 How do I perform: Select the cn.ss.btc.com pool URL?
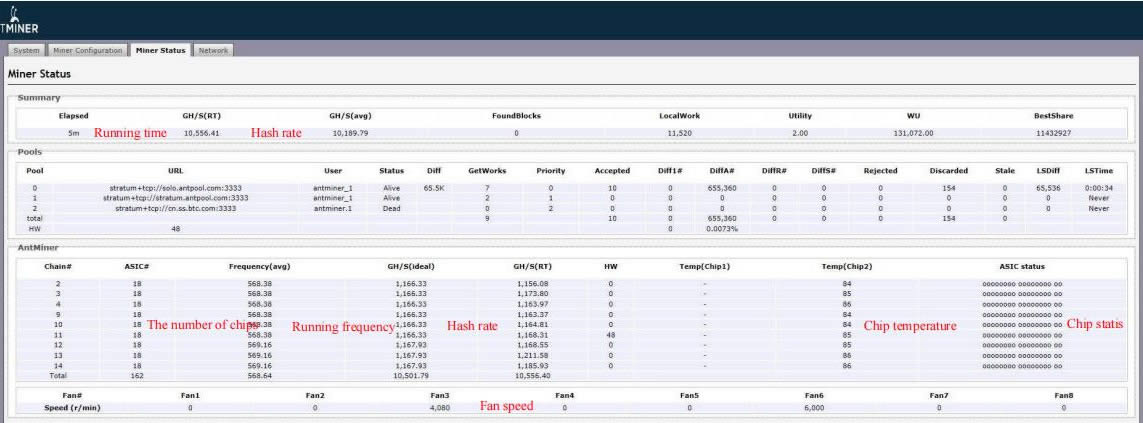pos(174,209)
